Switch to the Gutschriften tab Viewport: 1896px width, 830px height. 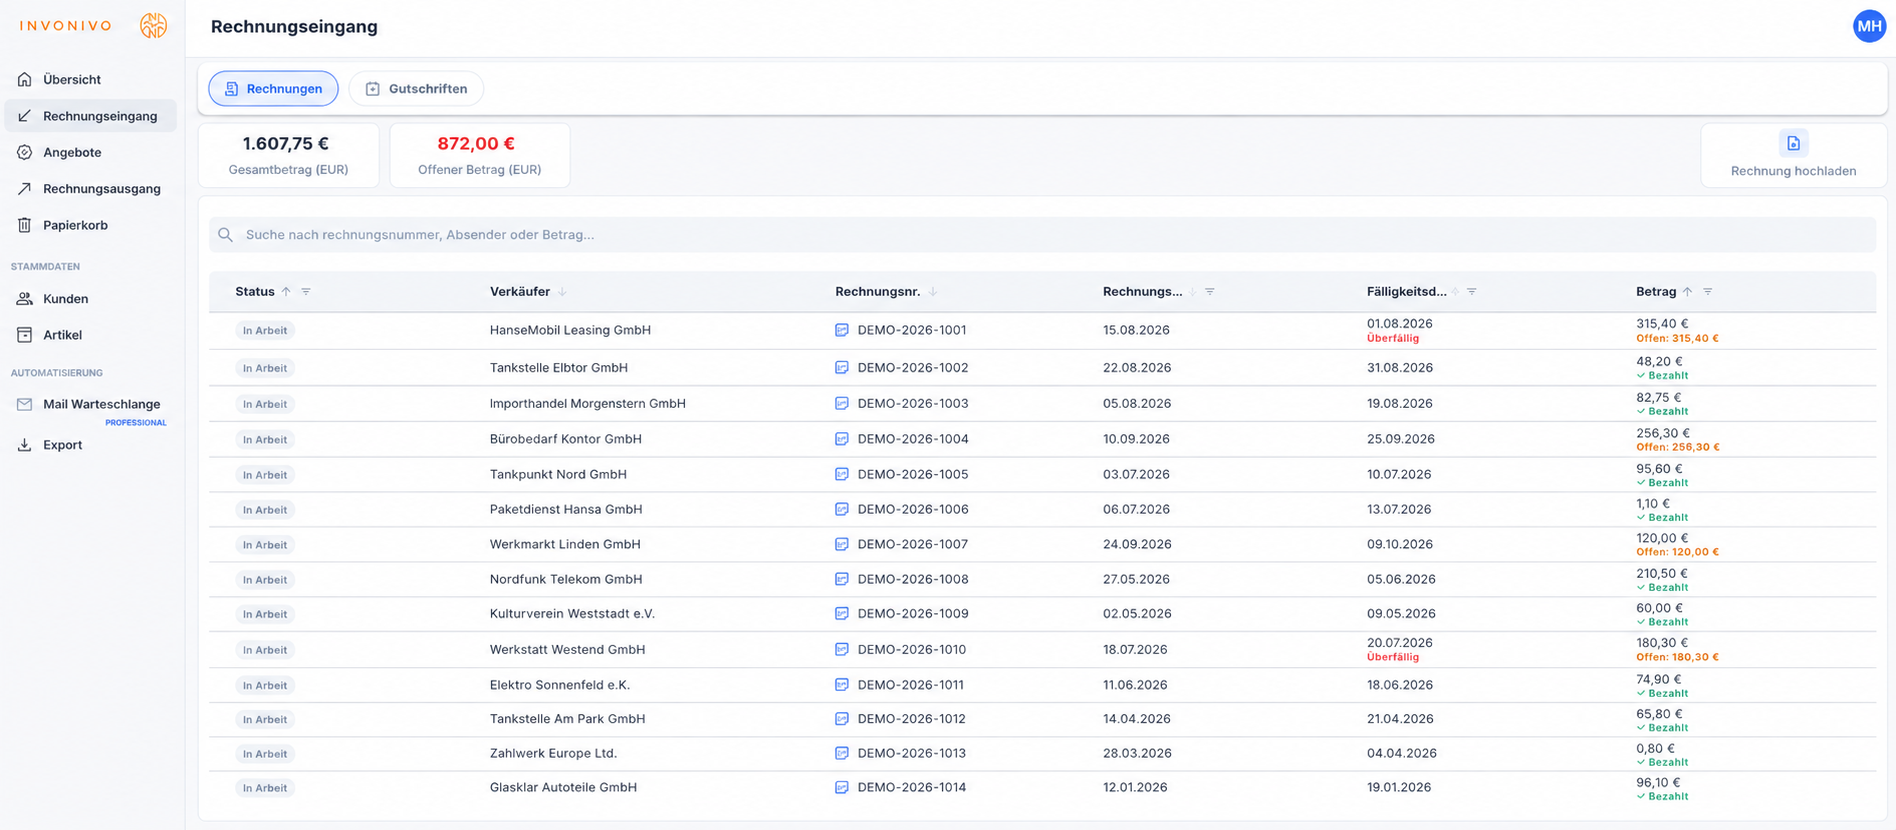416,89
